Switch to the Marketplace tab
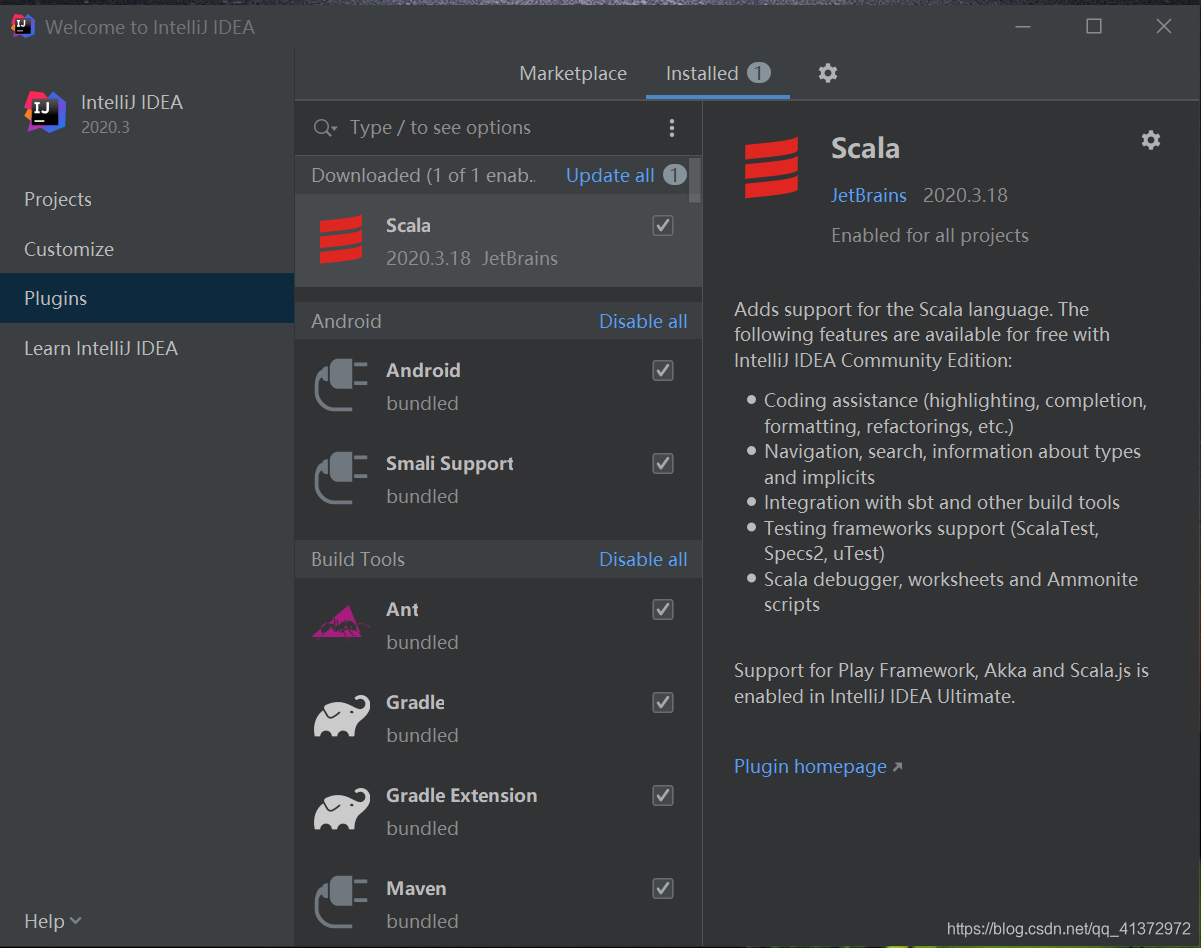1201x948 pixels. pos(573,73)
